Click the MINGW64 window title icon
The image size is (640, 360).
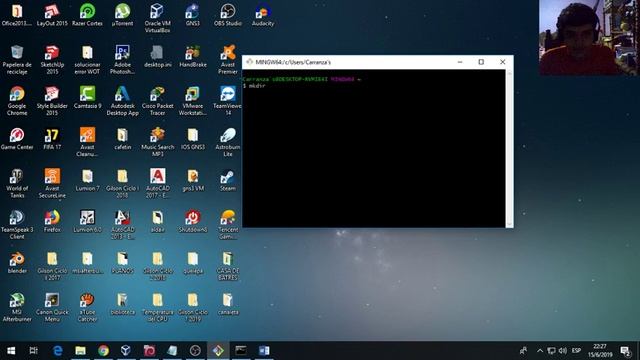pyautogui.click(x=249, y=62)
